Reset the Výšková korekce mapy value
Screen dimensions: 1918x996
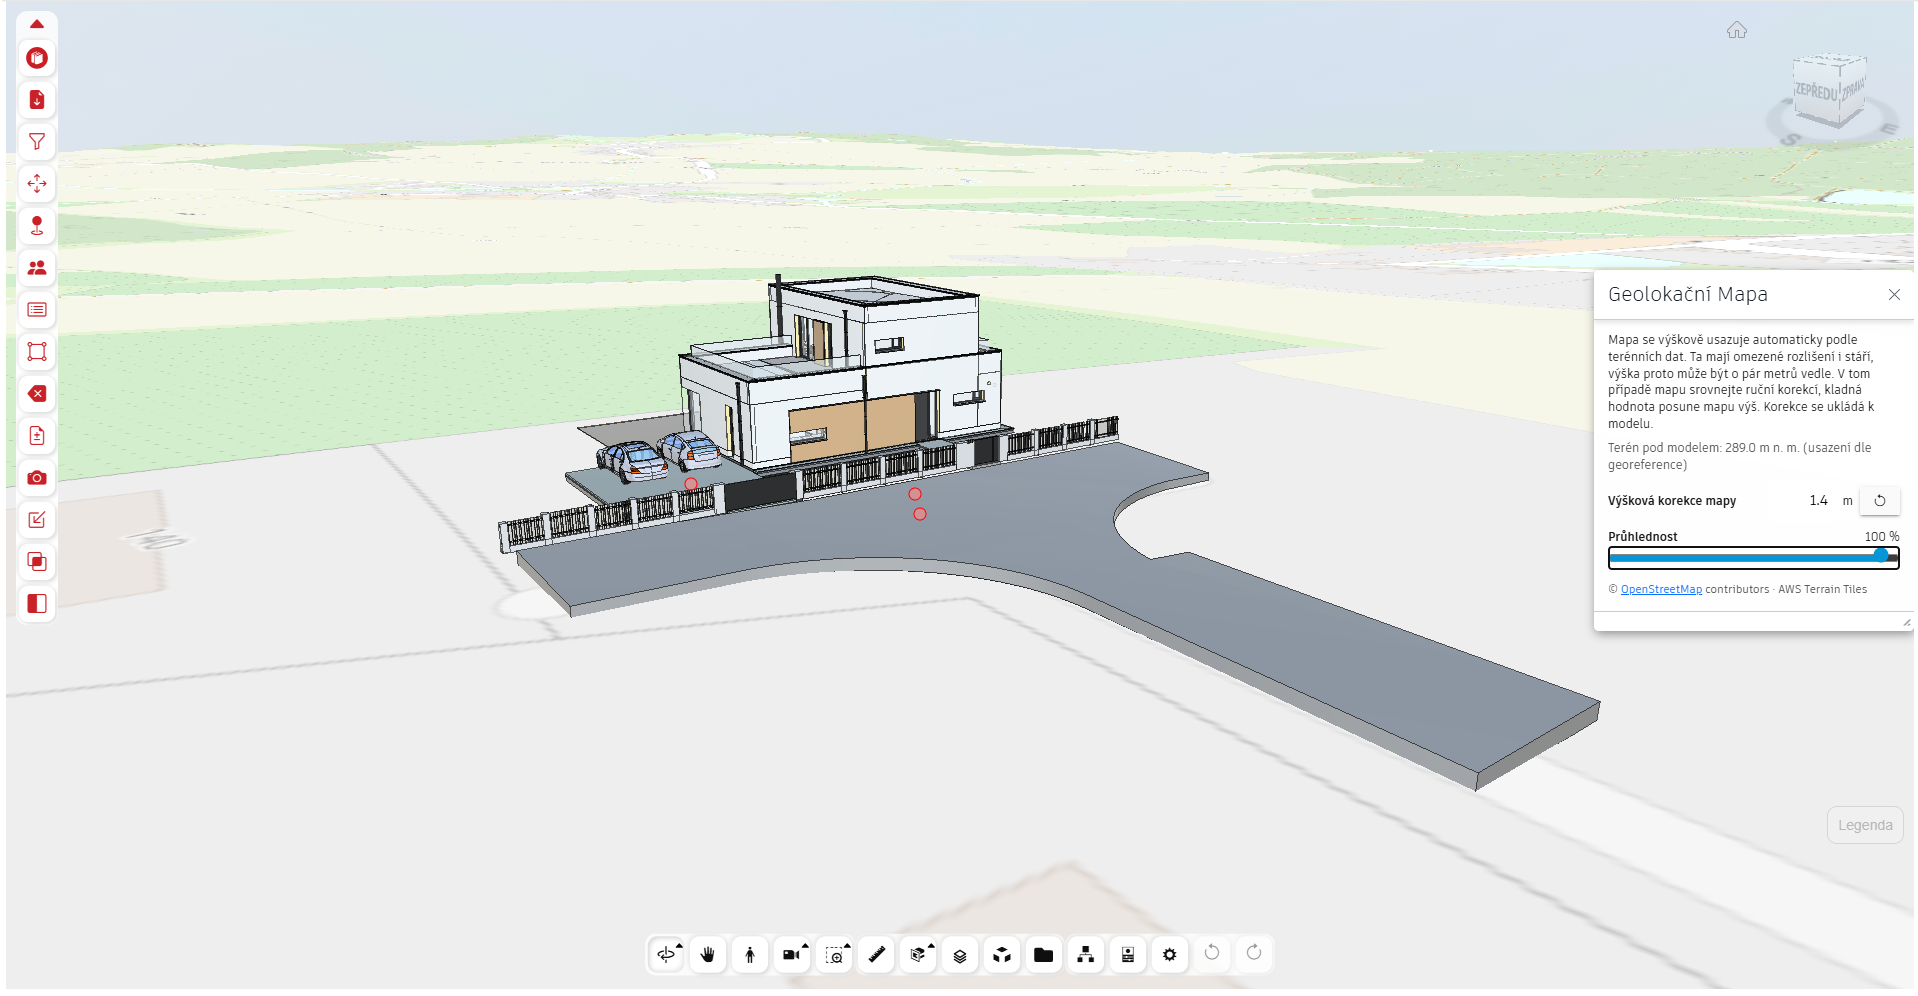(1880, 501)
